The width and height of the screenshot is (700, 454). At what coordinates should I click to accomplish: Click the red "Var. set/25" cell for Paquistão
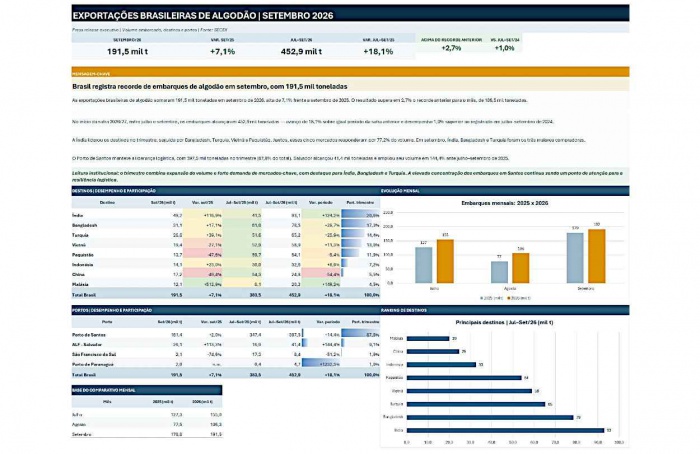(x=203, y=254)
